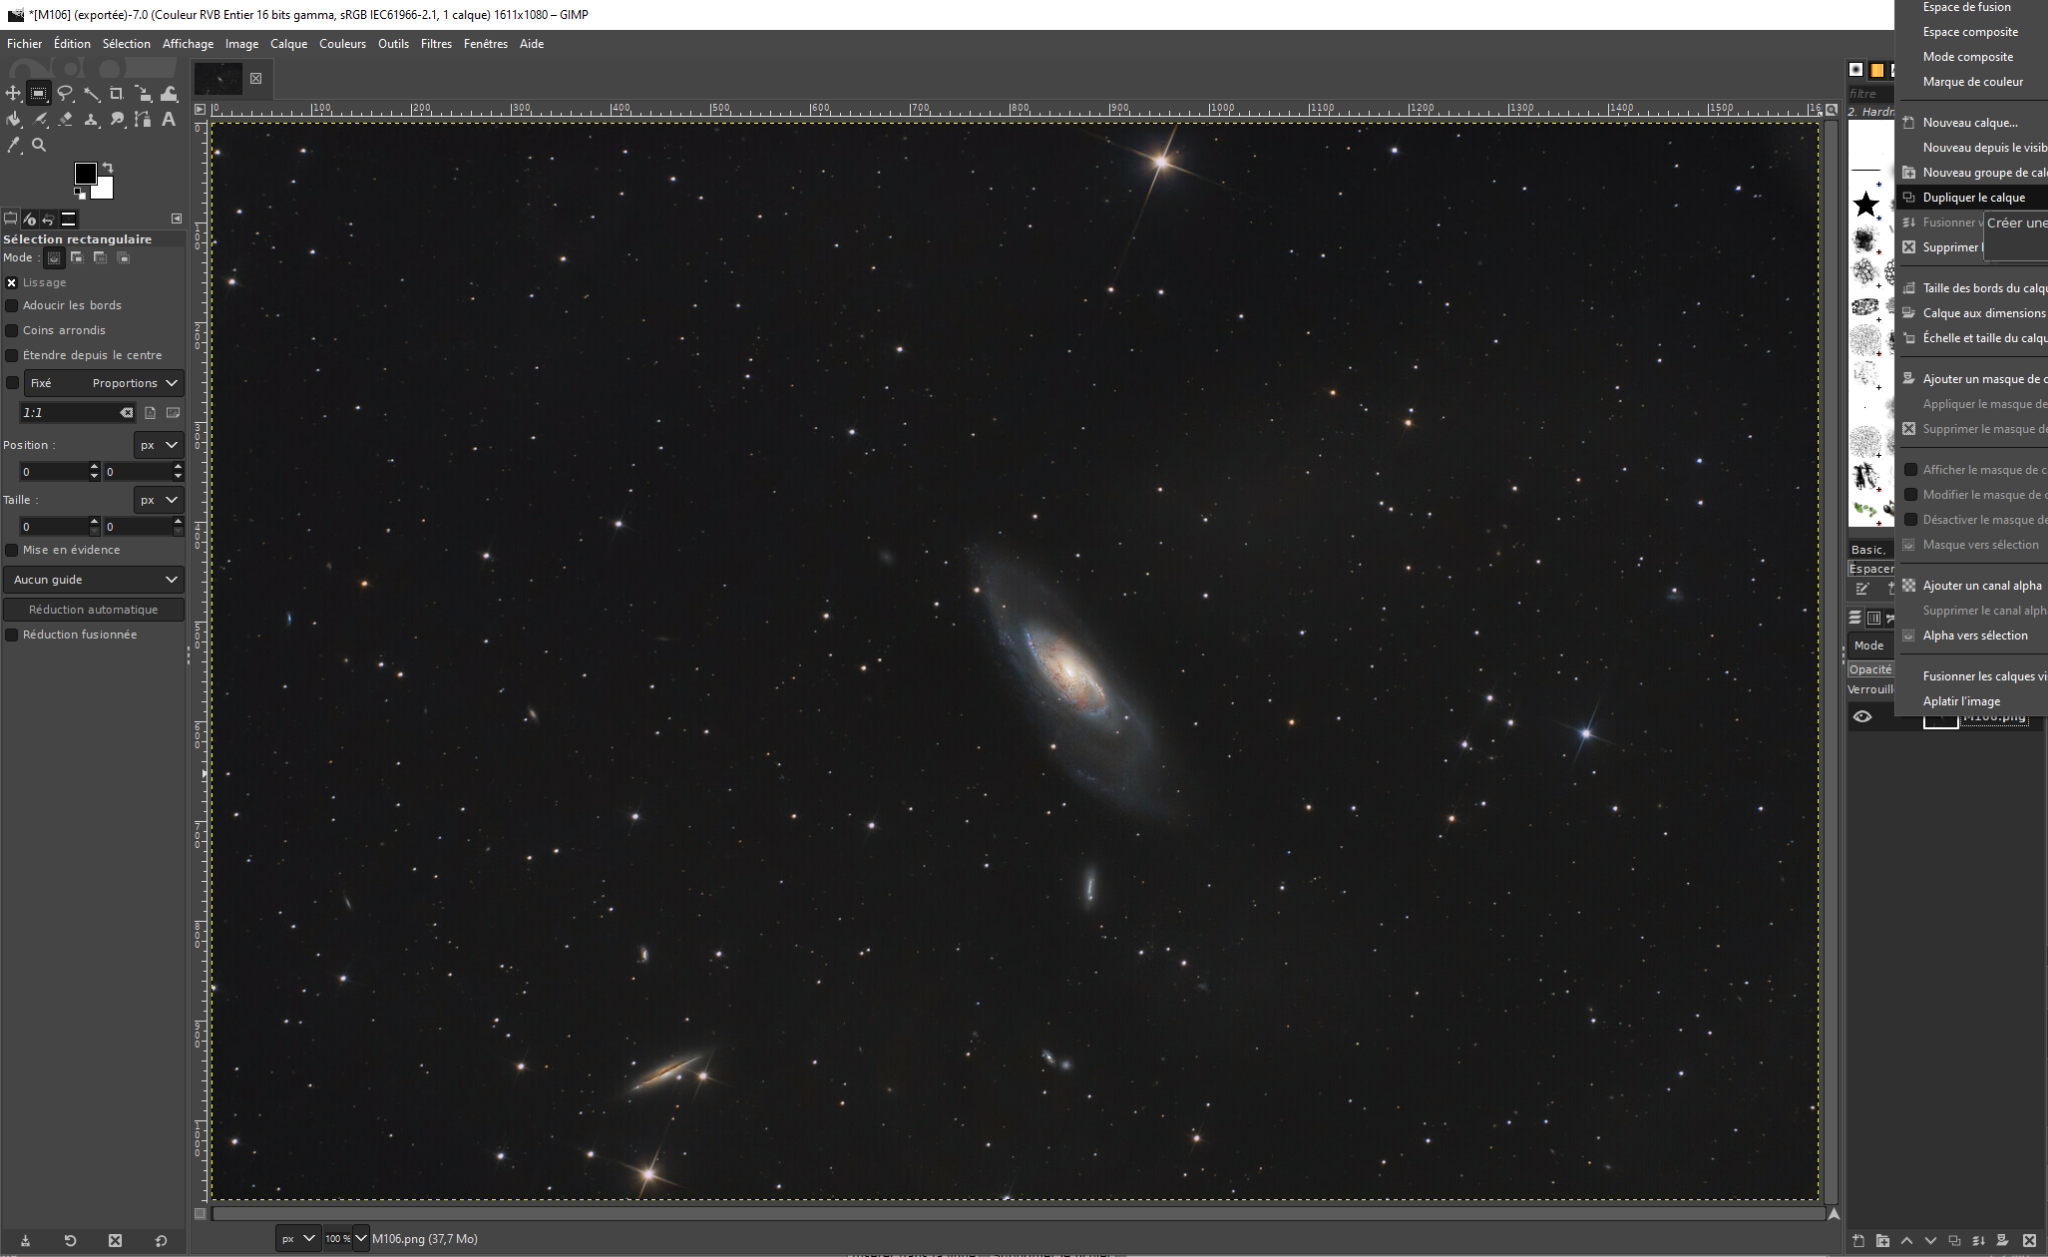
Task: Select the Ink calligraphy pen tool
Action: click(x=39, y=120)
